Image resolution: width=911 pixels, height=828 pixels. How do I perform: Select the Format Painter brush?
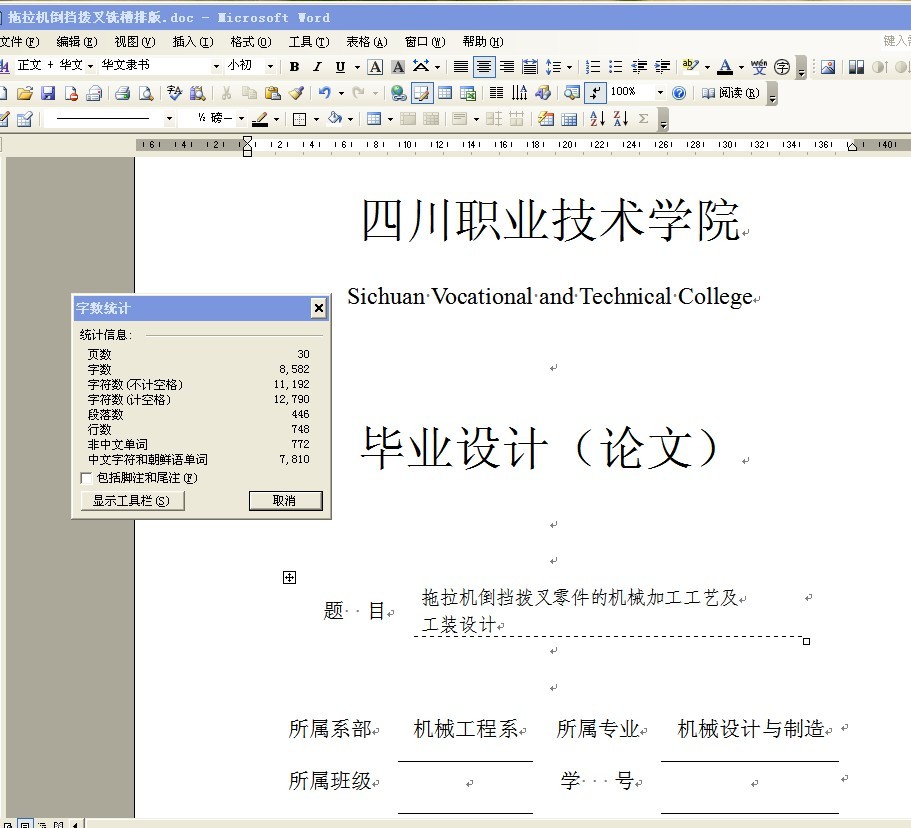(296, 93)
